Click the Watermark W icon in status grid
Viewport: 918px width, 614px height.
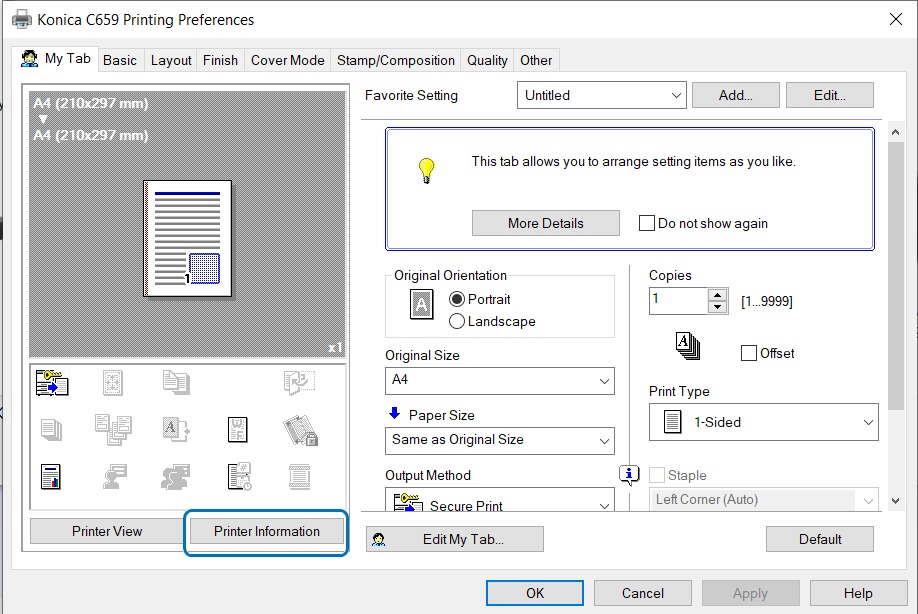237,428
